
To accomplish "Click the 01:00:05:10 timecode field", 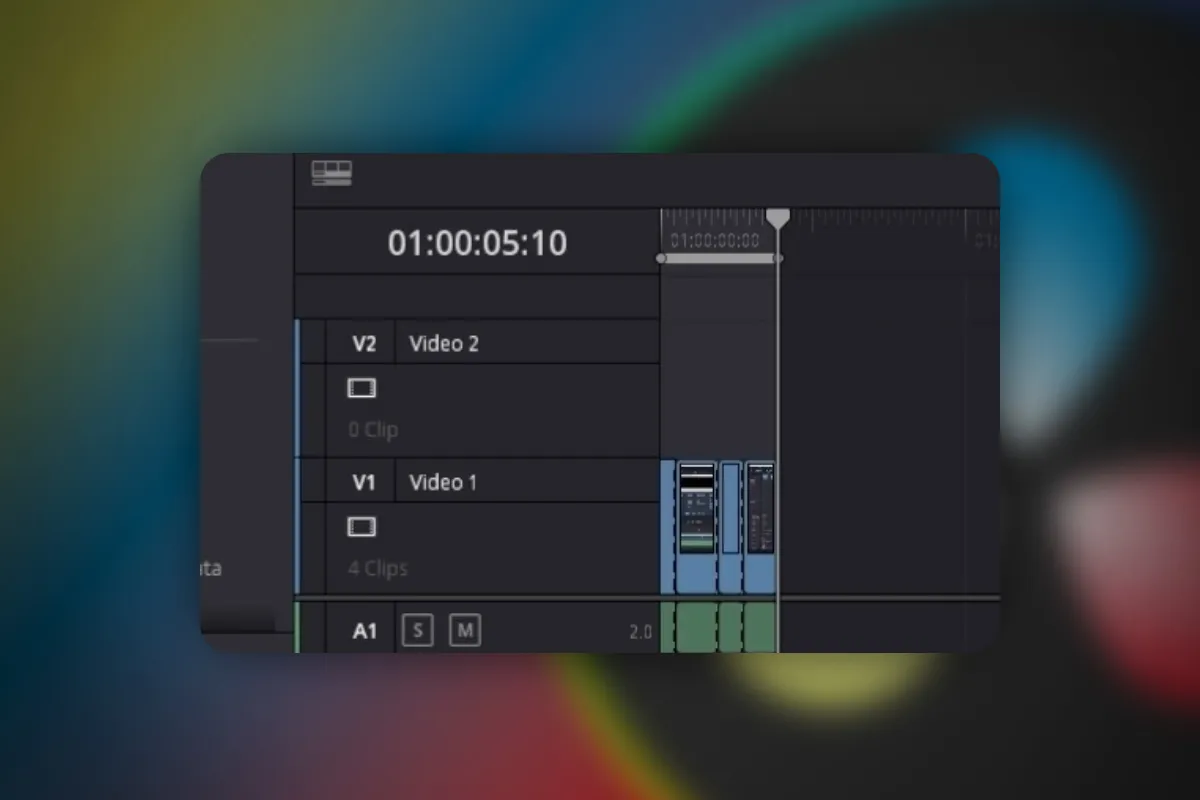I will tap(477, 243).
